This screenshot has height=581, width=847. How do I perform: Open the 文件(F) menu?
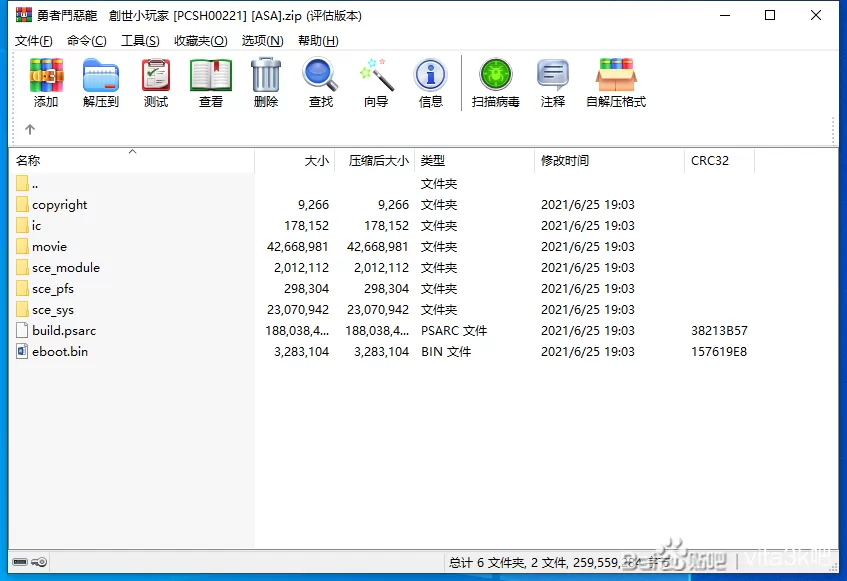33,40
